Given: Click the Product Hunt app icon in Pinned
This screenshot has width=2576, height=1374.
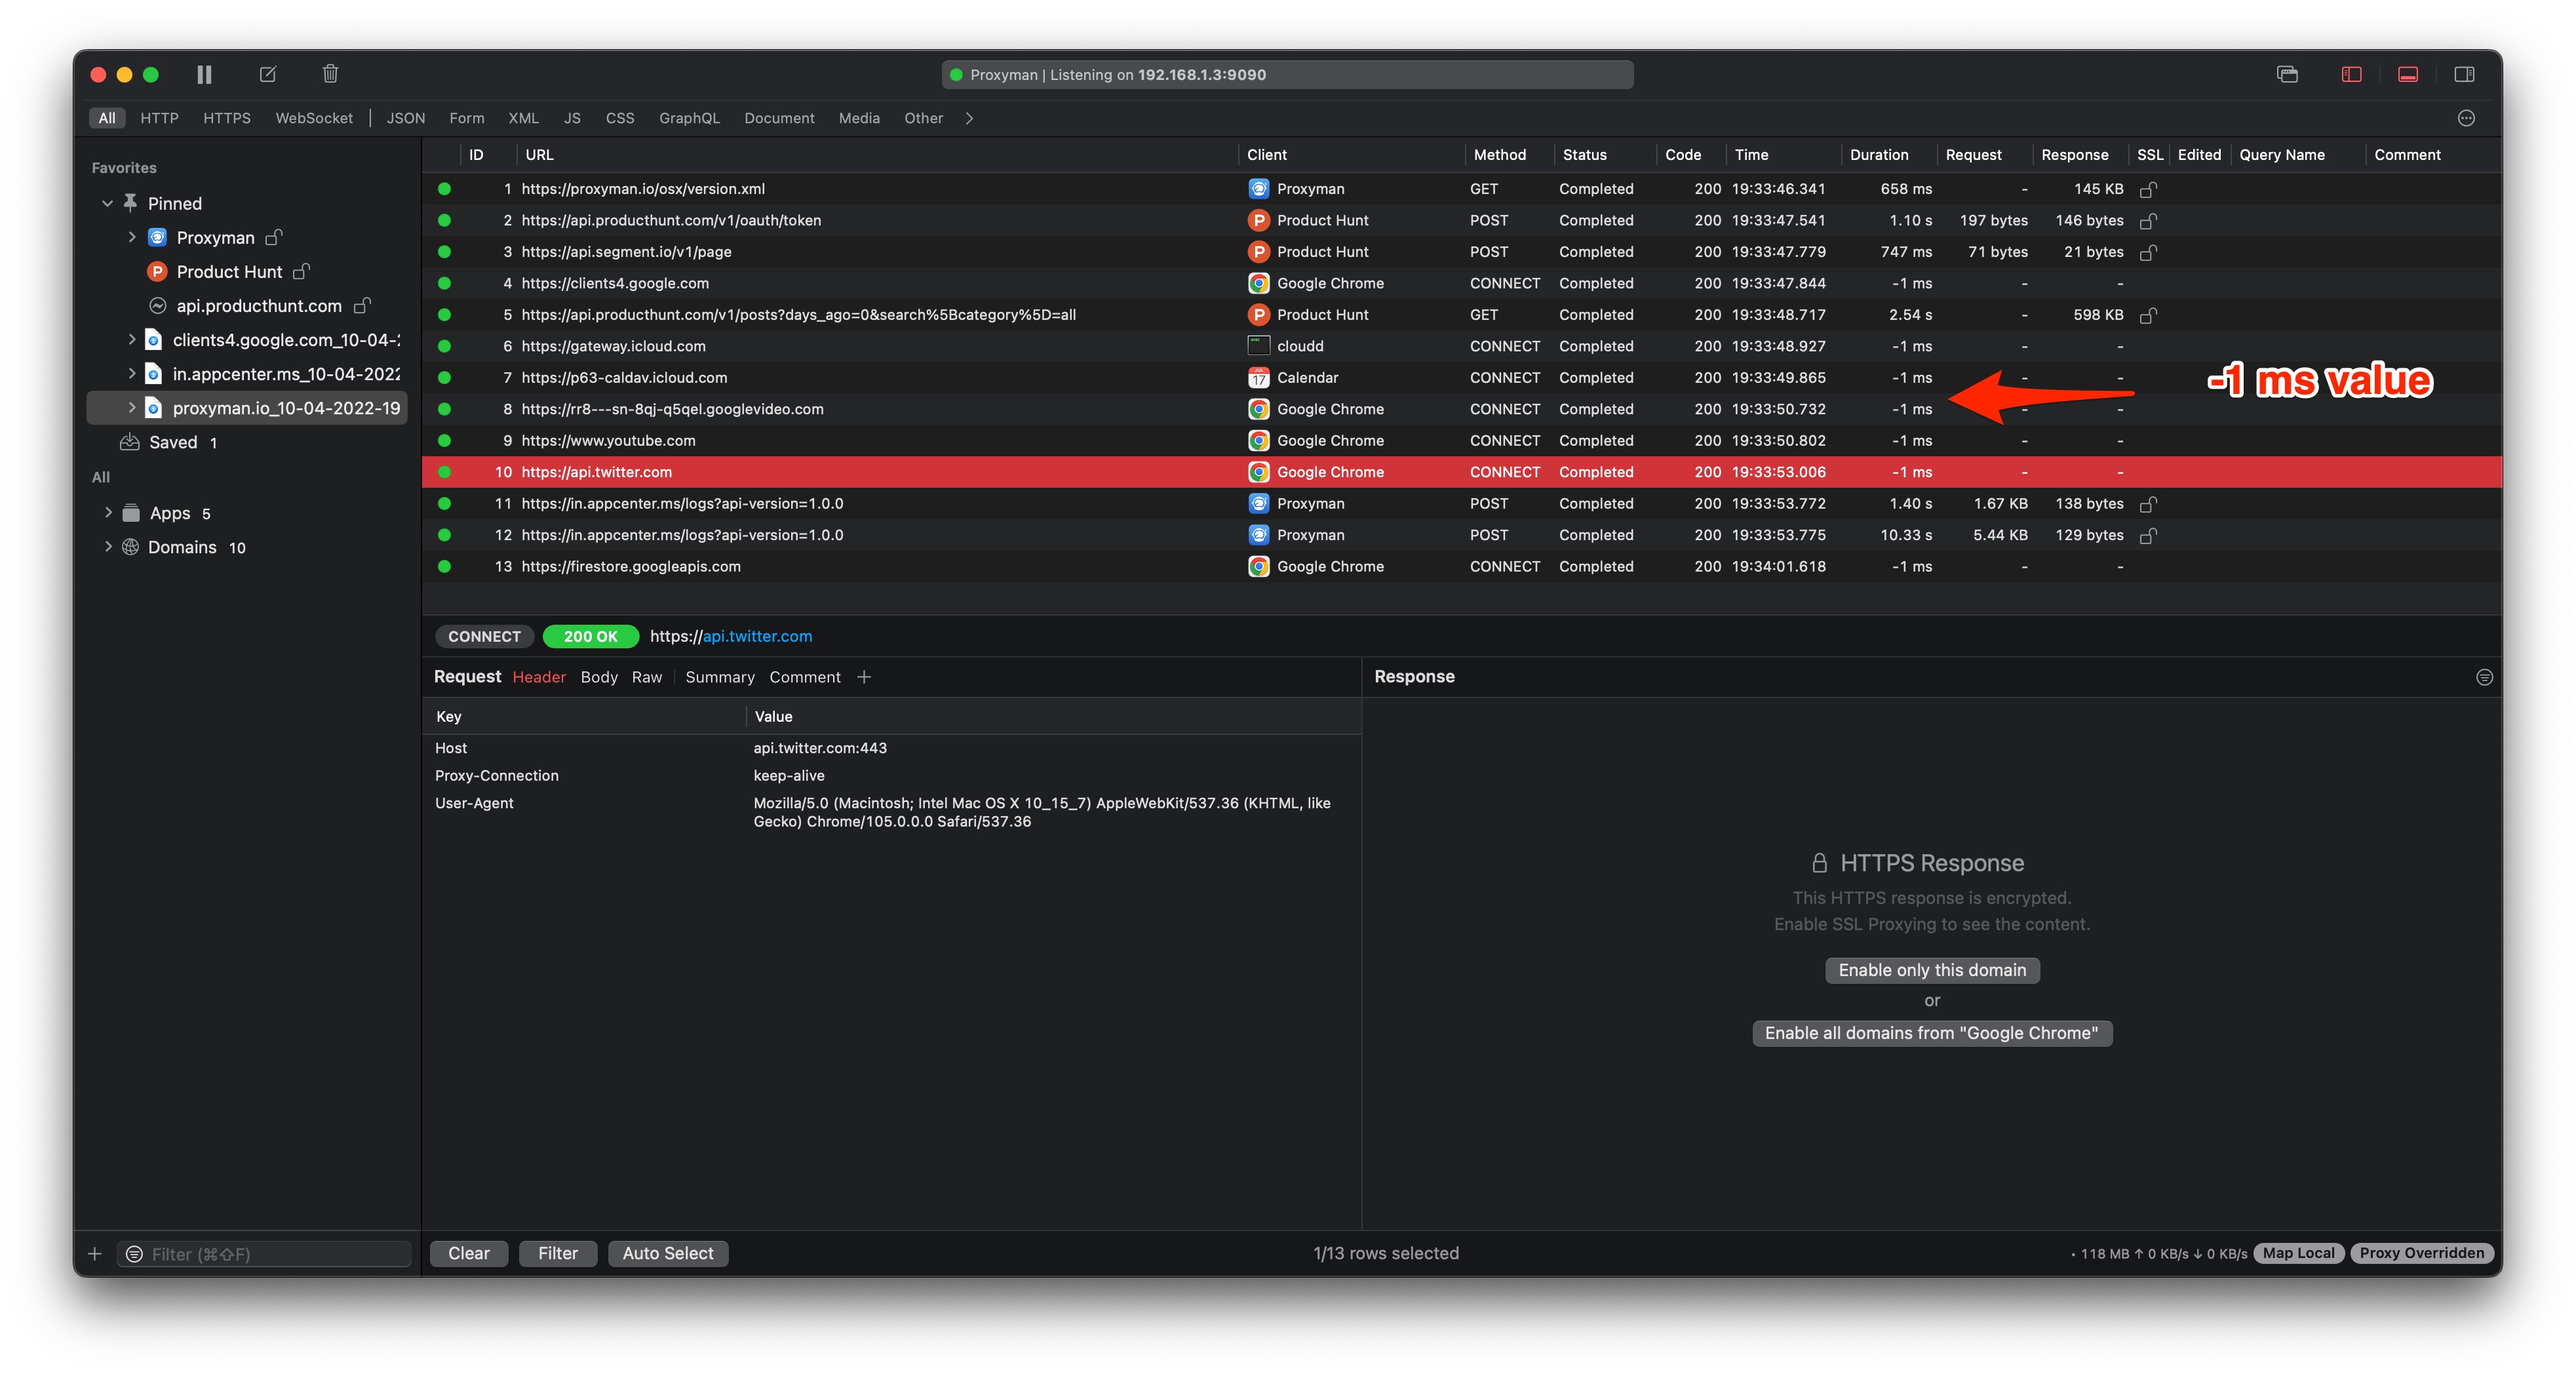Looking at the screenshot, I should click(157, 271).
